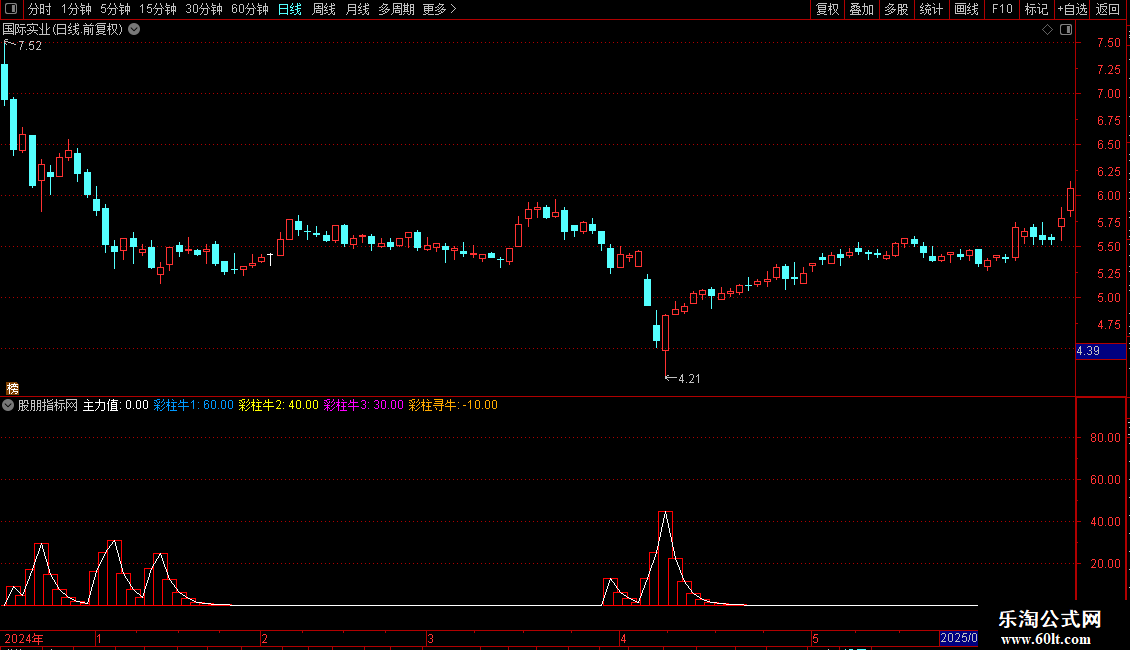
Task: Switch to the 分时 chart period
Action: 40,9
